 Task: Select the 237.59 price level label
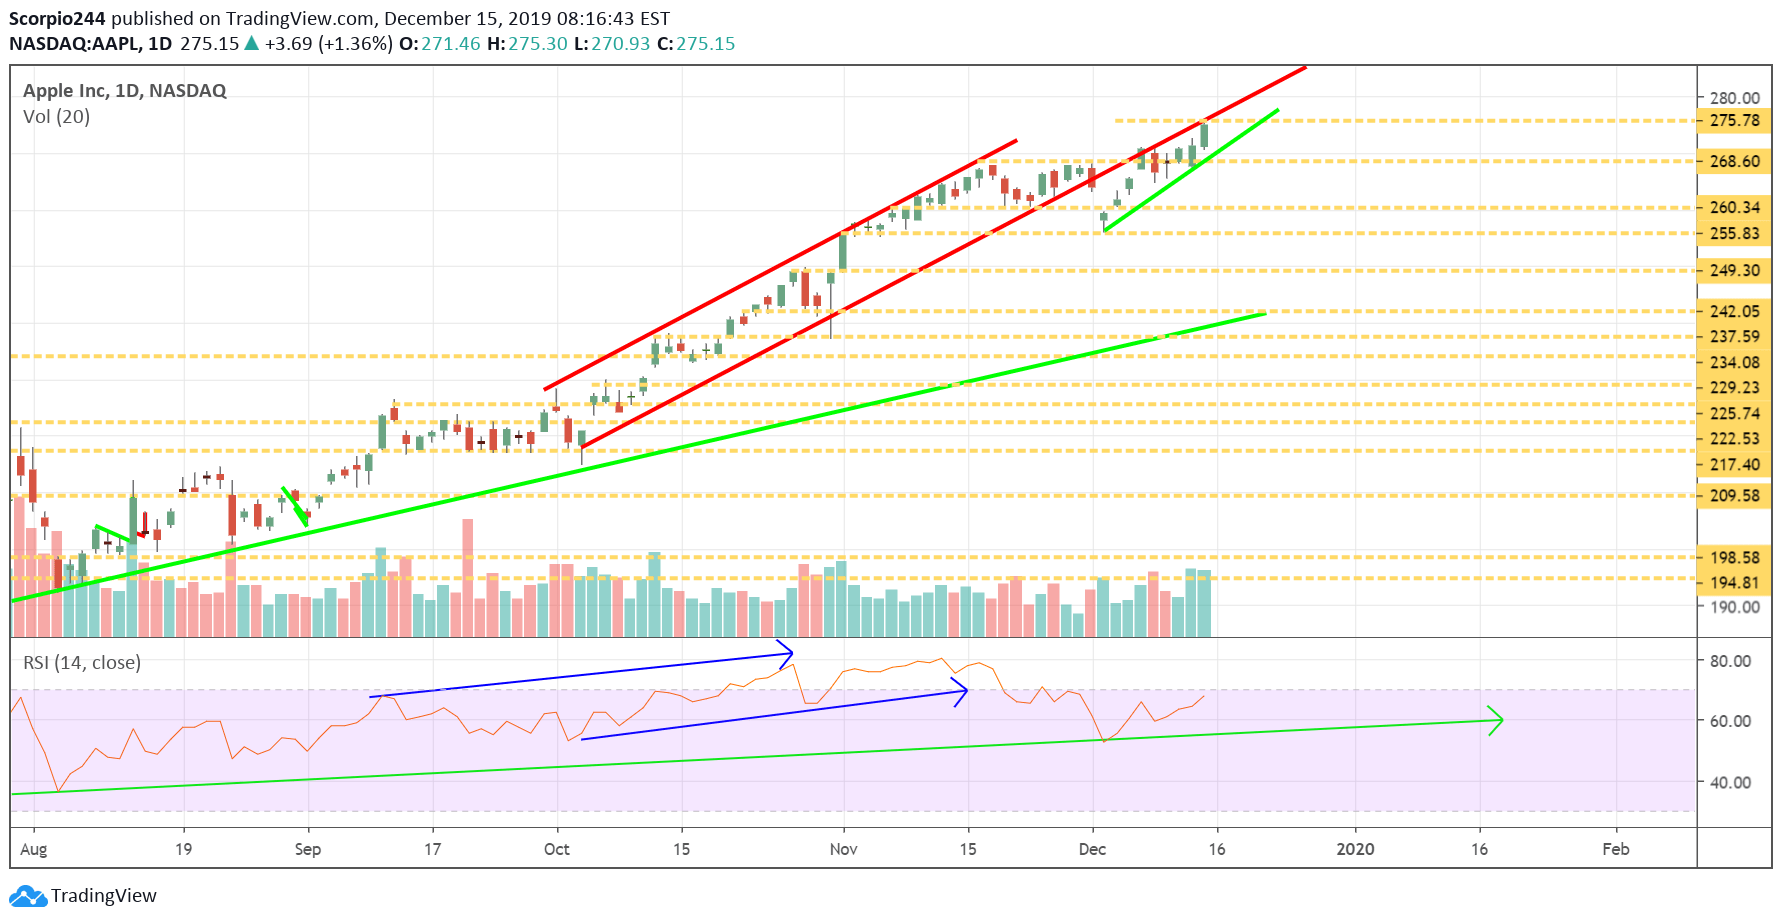1734,337
